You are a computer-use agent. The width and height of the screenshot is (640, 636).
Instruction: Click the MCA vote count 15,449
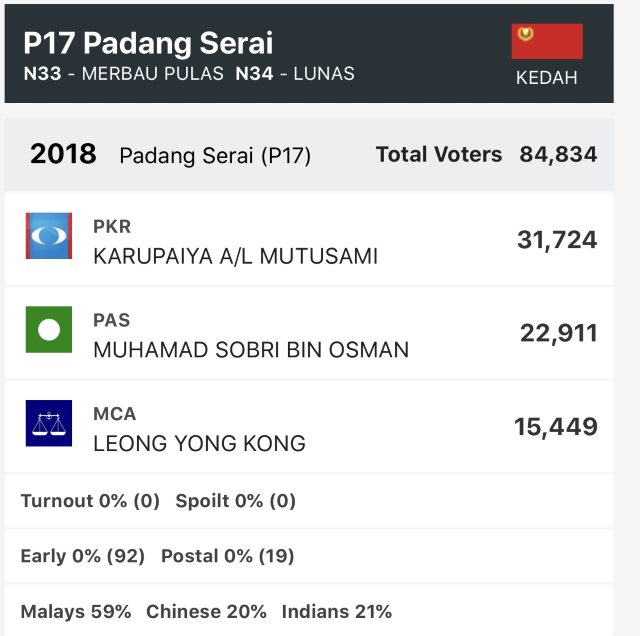(x=556, y=427)
